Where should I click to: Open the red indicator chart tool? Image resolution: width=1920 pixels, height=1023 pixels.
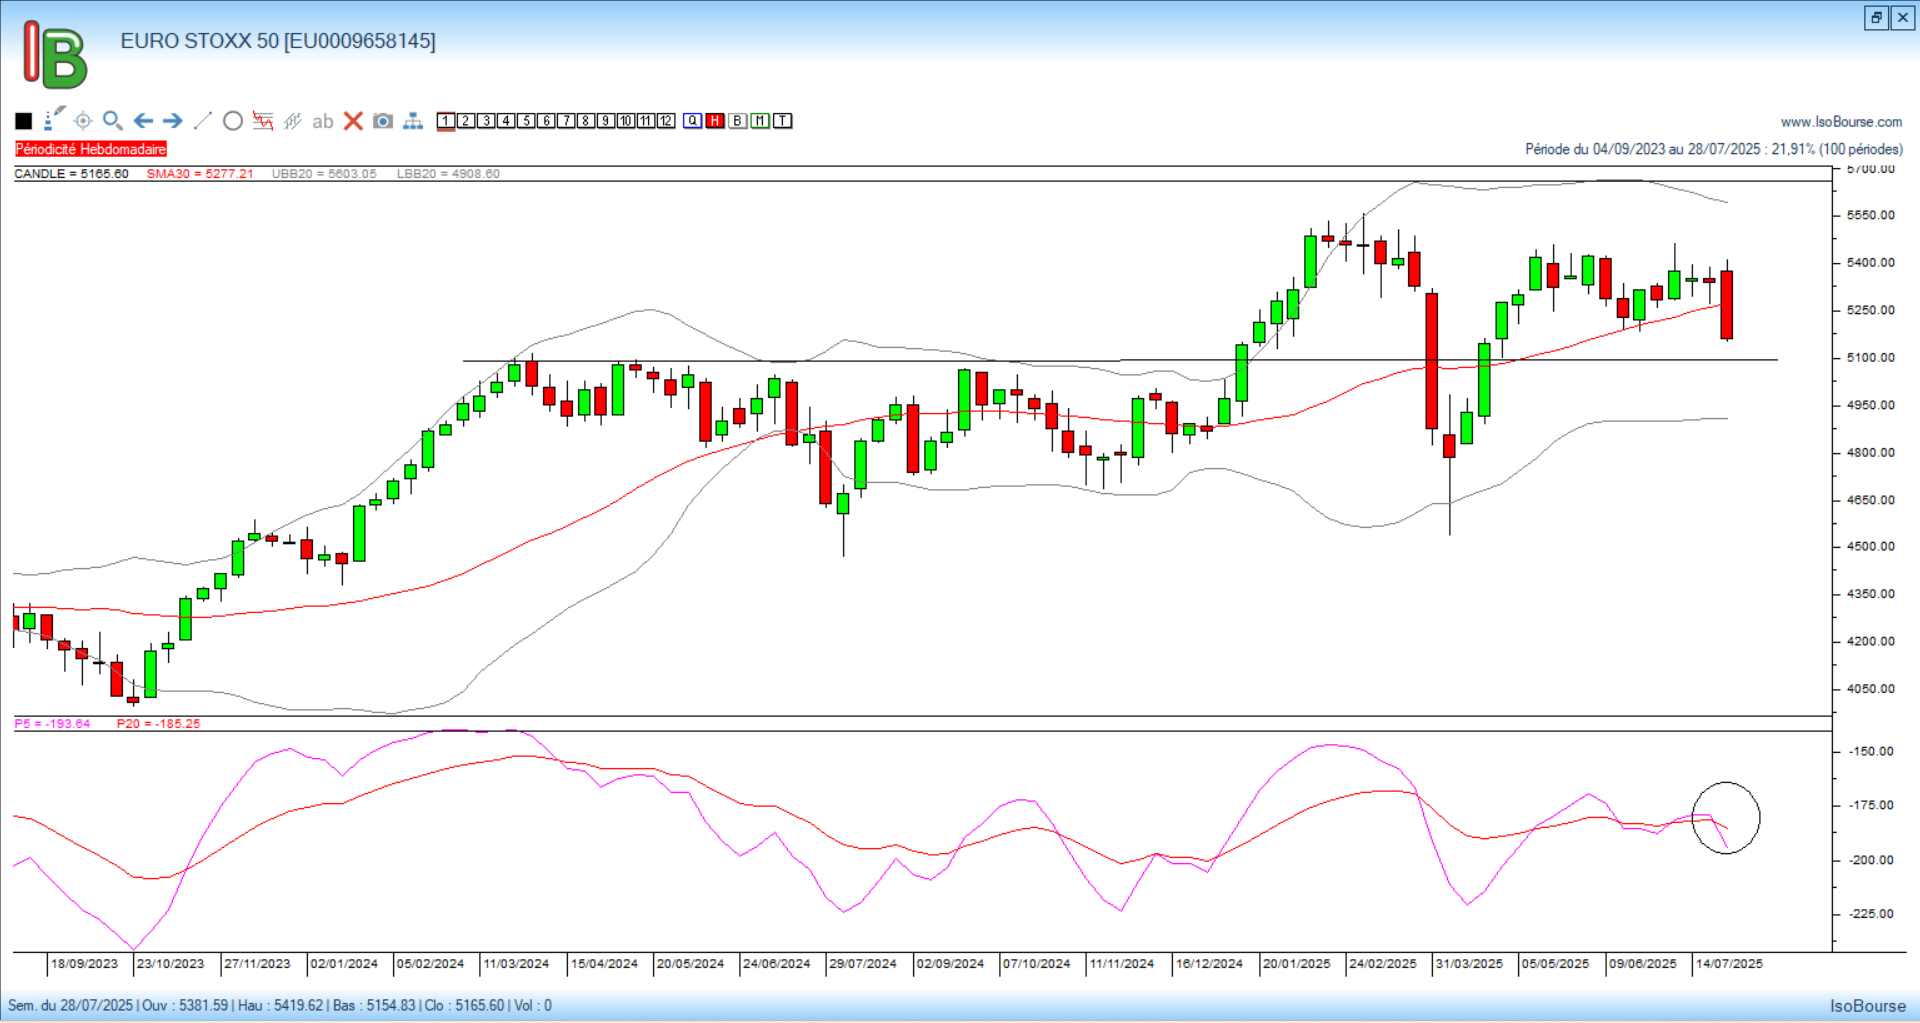[x=263, y=121]
